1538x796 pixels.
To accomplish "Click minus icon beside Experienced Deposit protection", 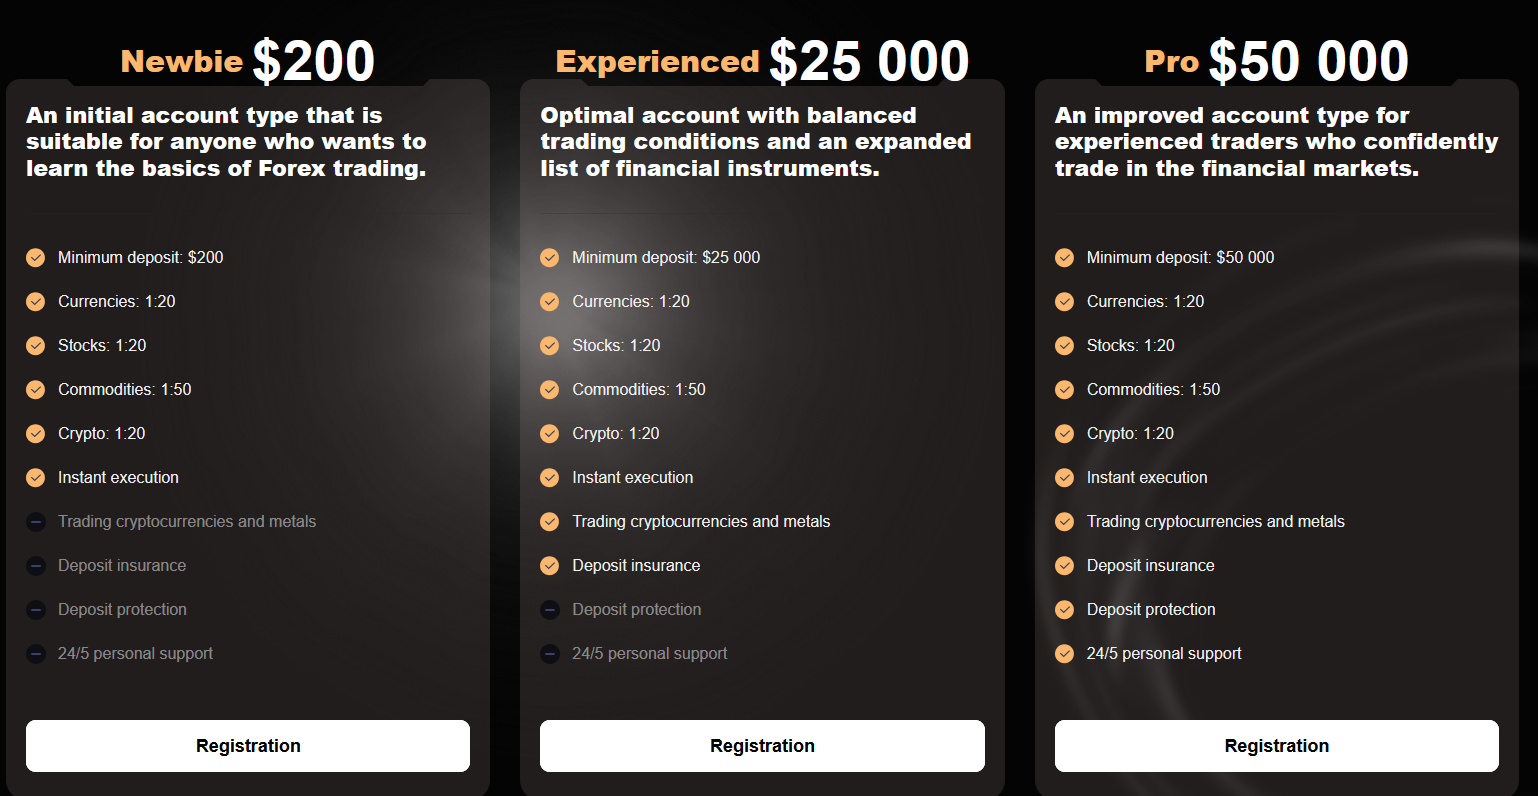I will click(550, 610).
